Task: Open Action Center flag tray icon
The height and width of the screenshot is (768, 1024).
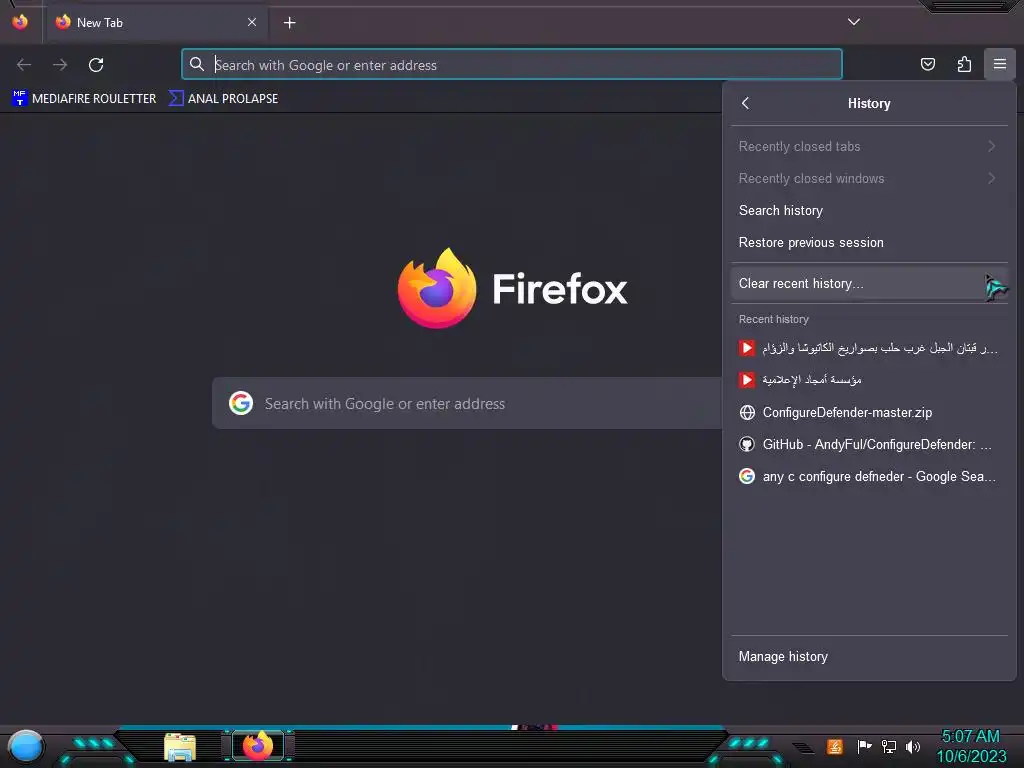Action: [864, 746]
